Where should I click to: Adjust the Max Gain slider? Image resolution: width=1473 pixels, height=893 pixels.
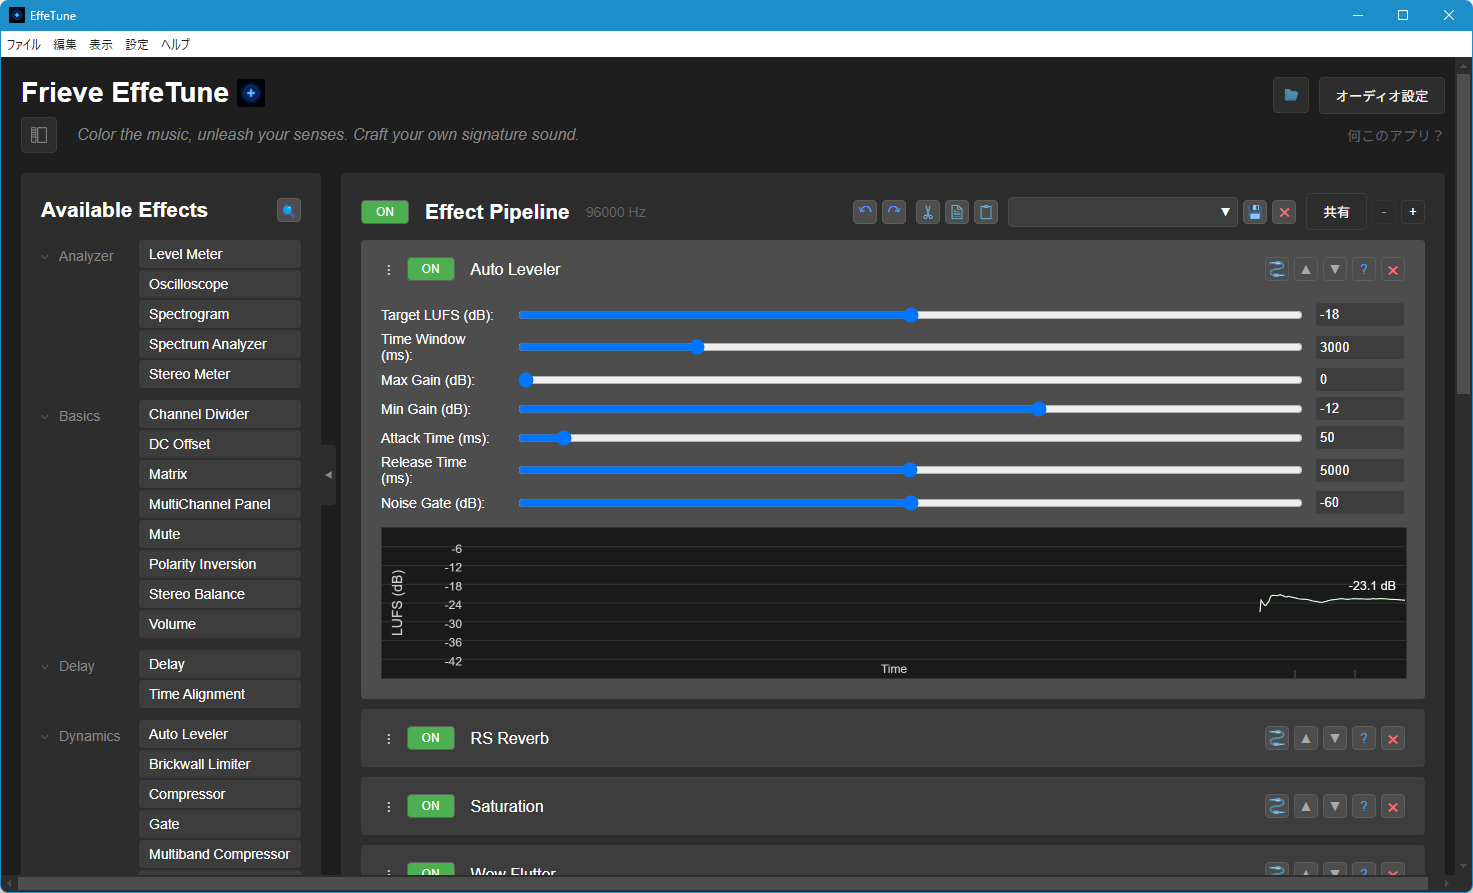coord(910,380)
